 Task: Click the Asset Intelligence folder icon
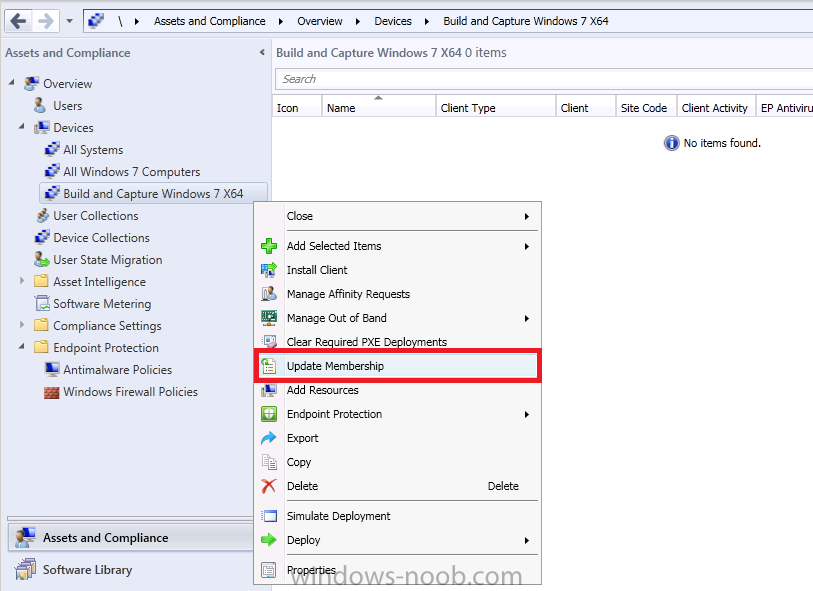(x=41, y=281)
